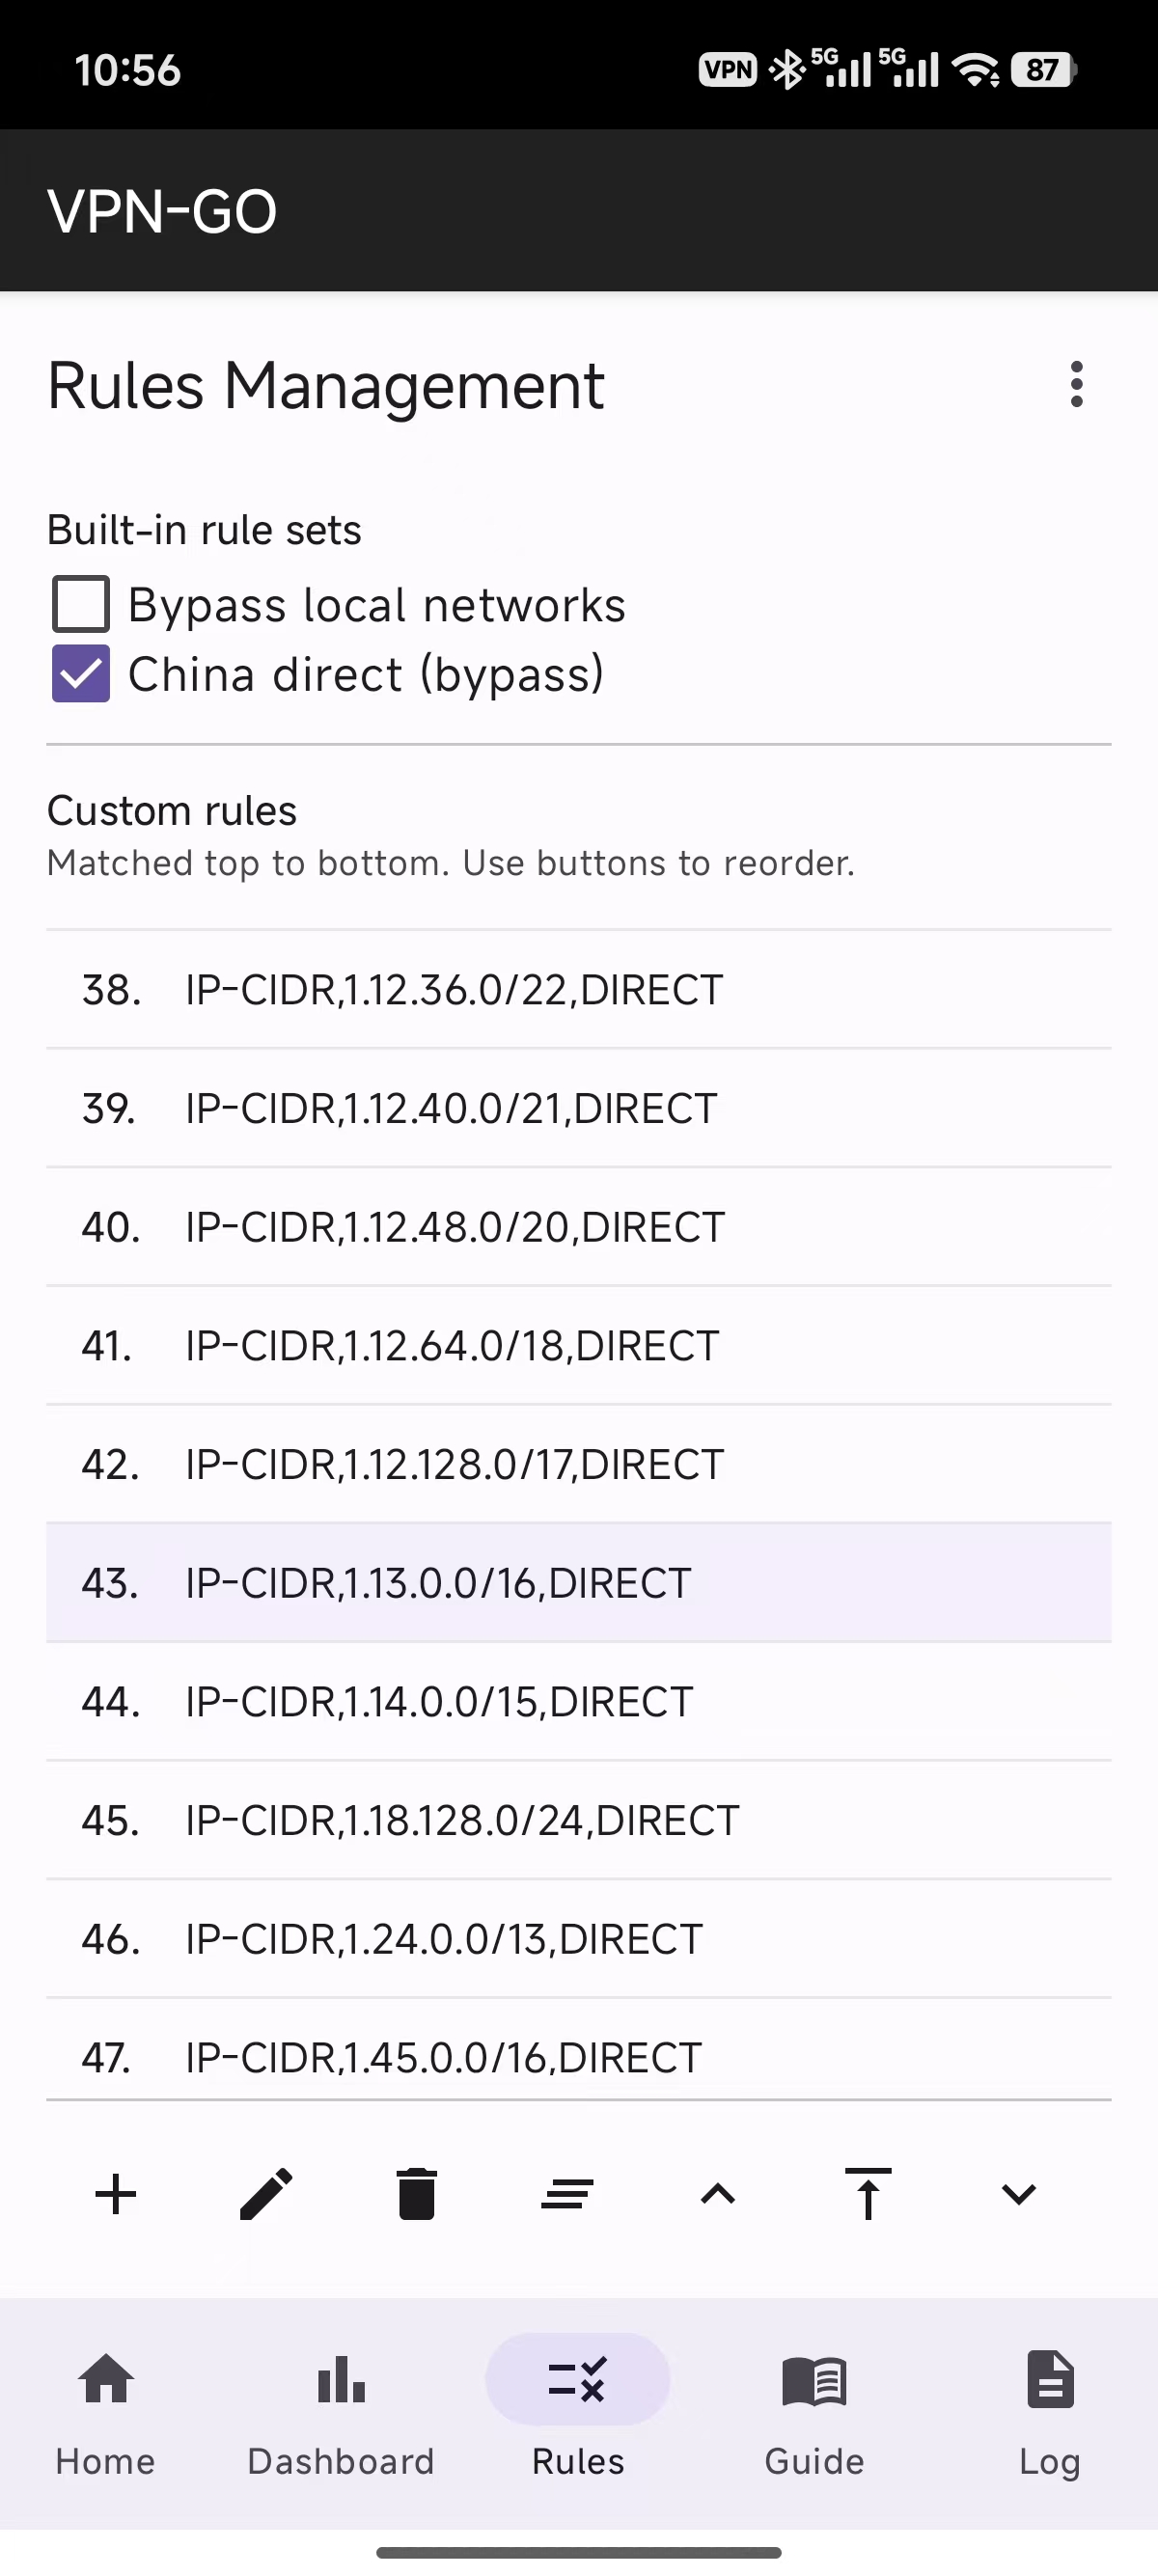The width and height of the screenshot is (1158, 2576).
Task: Edit the selected rule with pencil icon
Action: click(266, 2195)
